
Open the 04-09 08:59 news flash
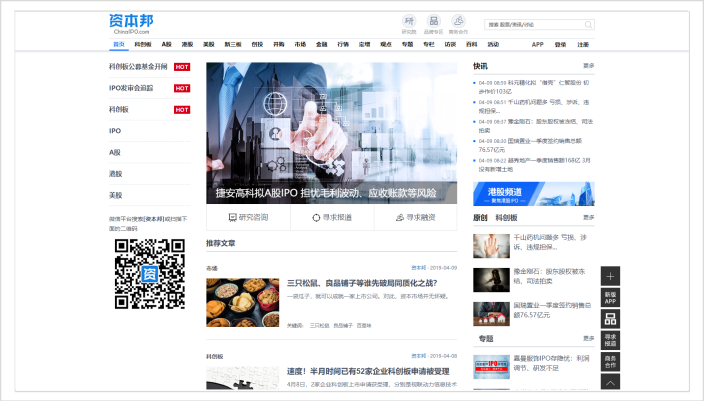(x=534, y=87)
